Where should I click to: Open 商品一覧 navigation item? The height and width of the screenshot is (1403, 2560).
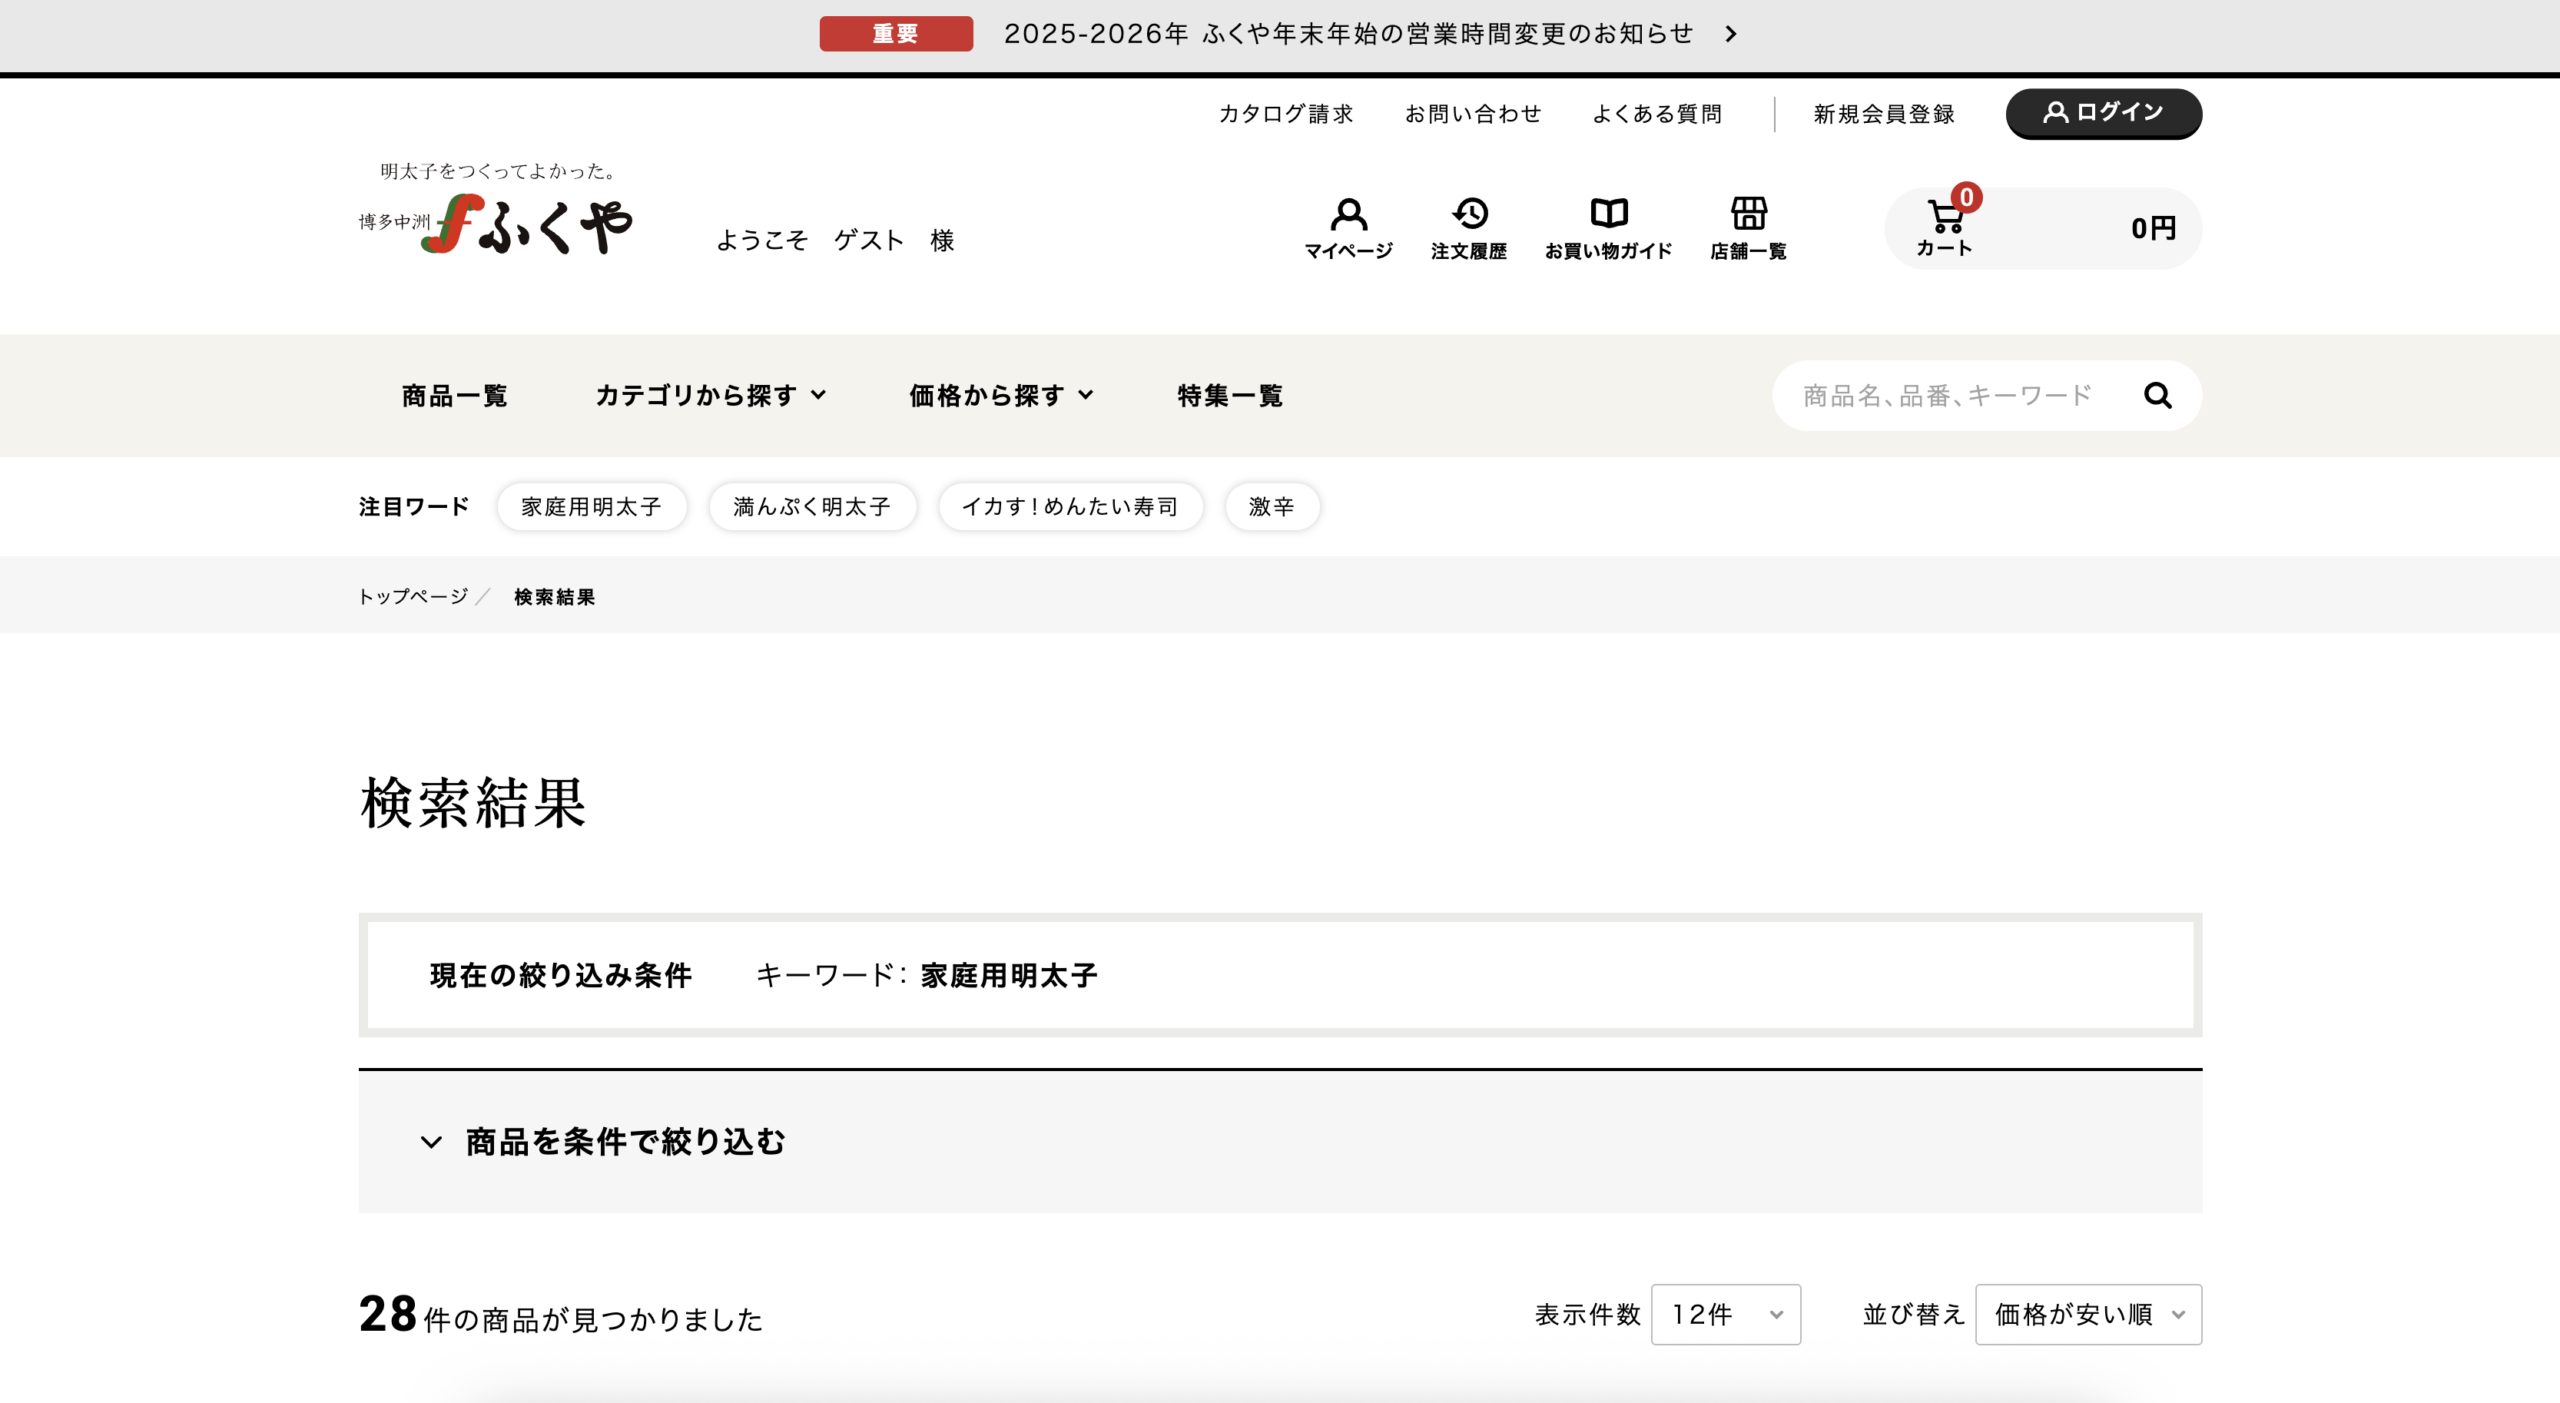454,396
